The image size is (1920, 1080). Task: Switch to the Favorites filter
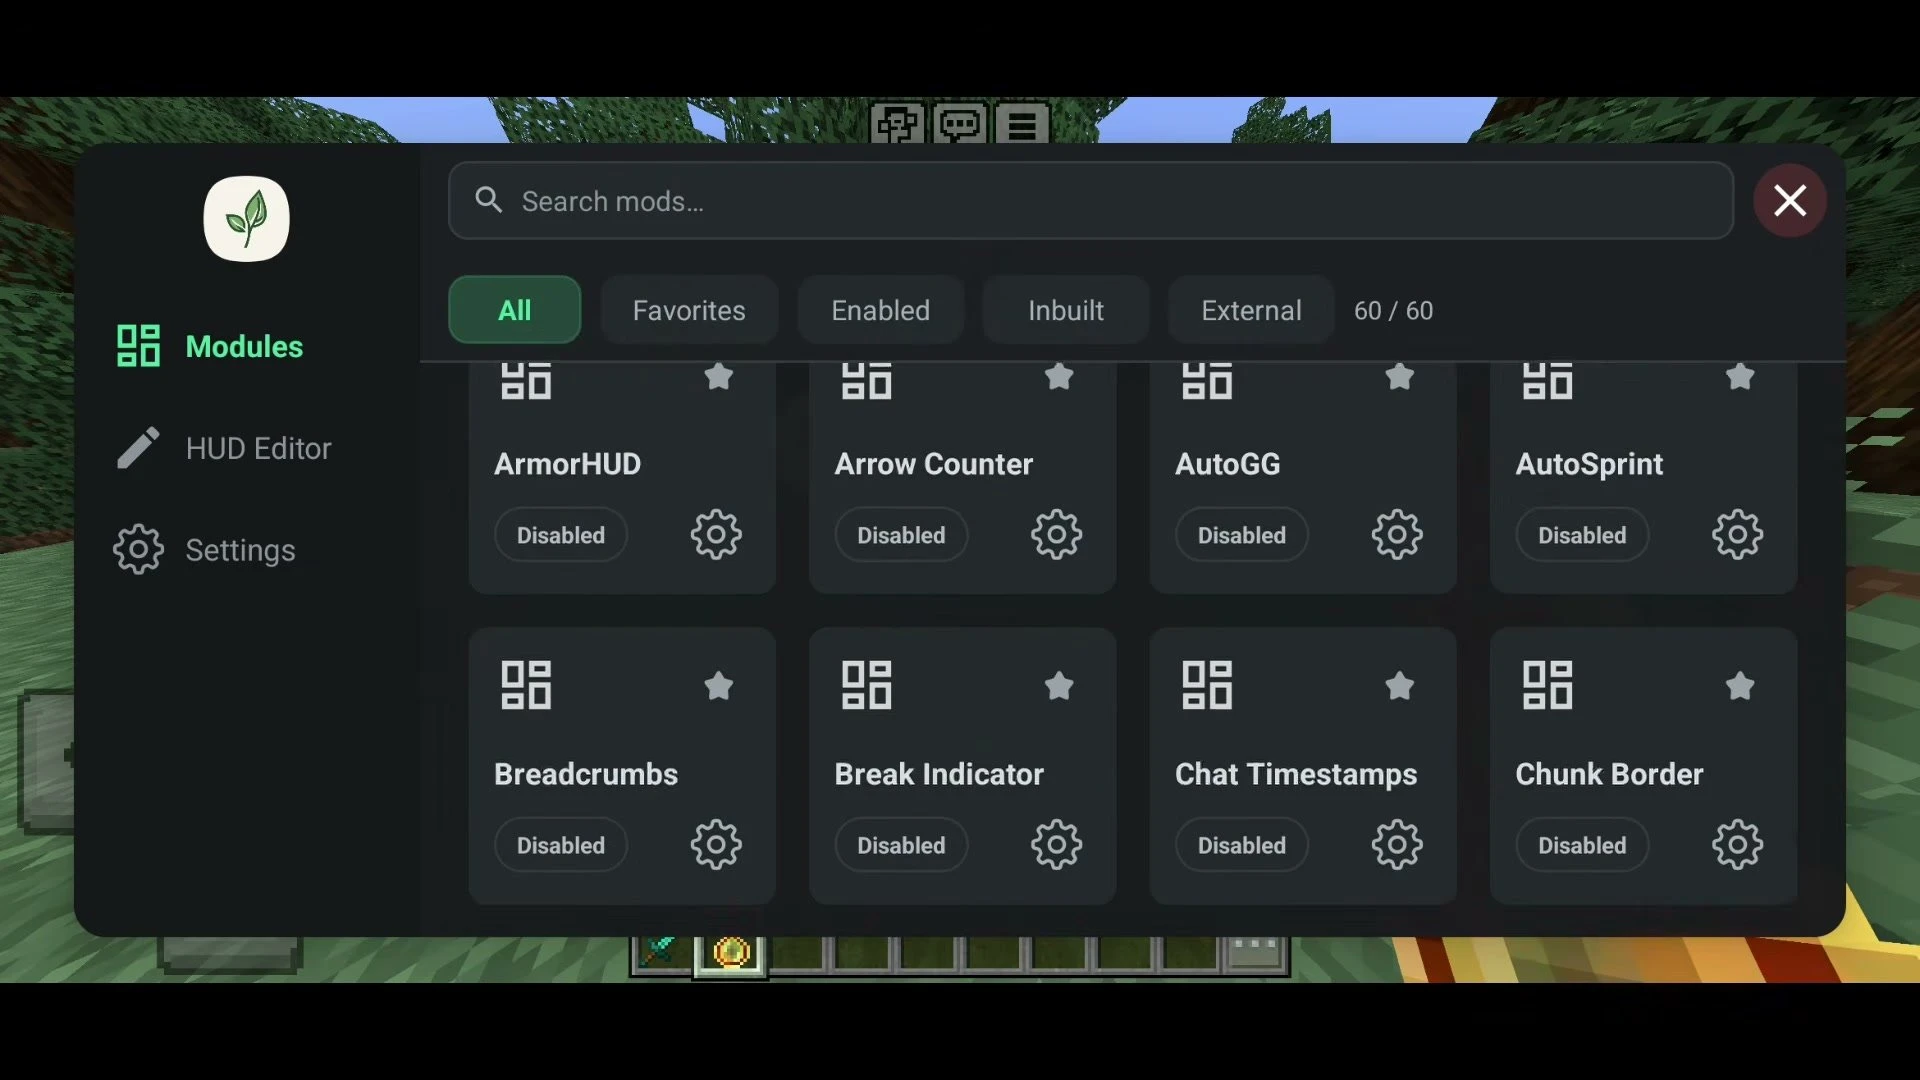click(x=689, y=310)
